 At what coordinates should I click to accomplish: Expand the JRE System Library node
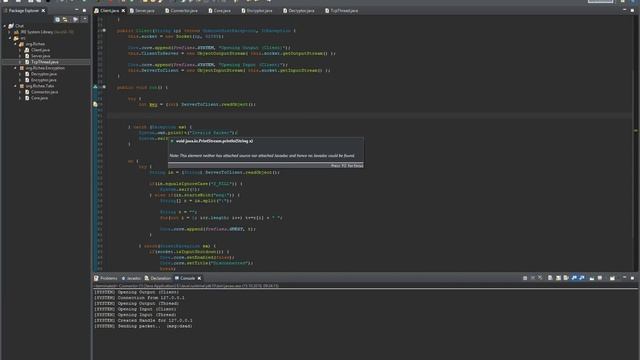[10, 32]
